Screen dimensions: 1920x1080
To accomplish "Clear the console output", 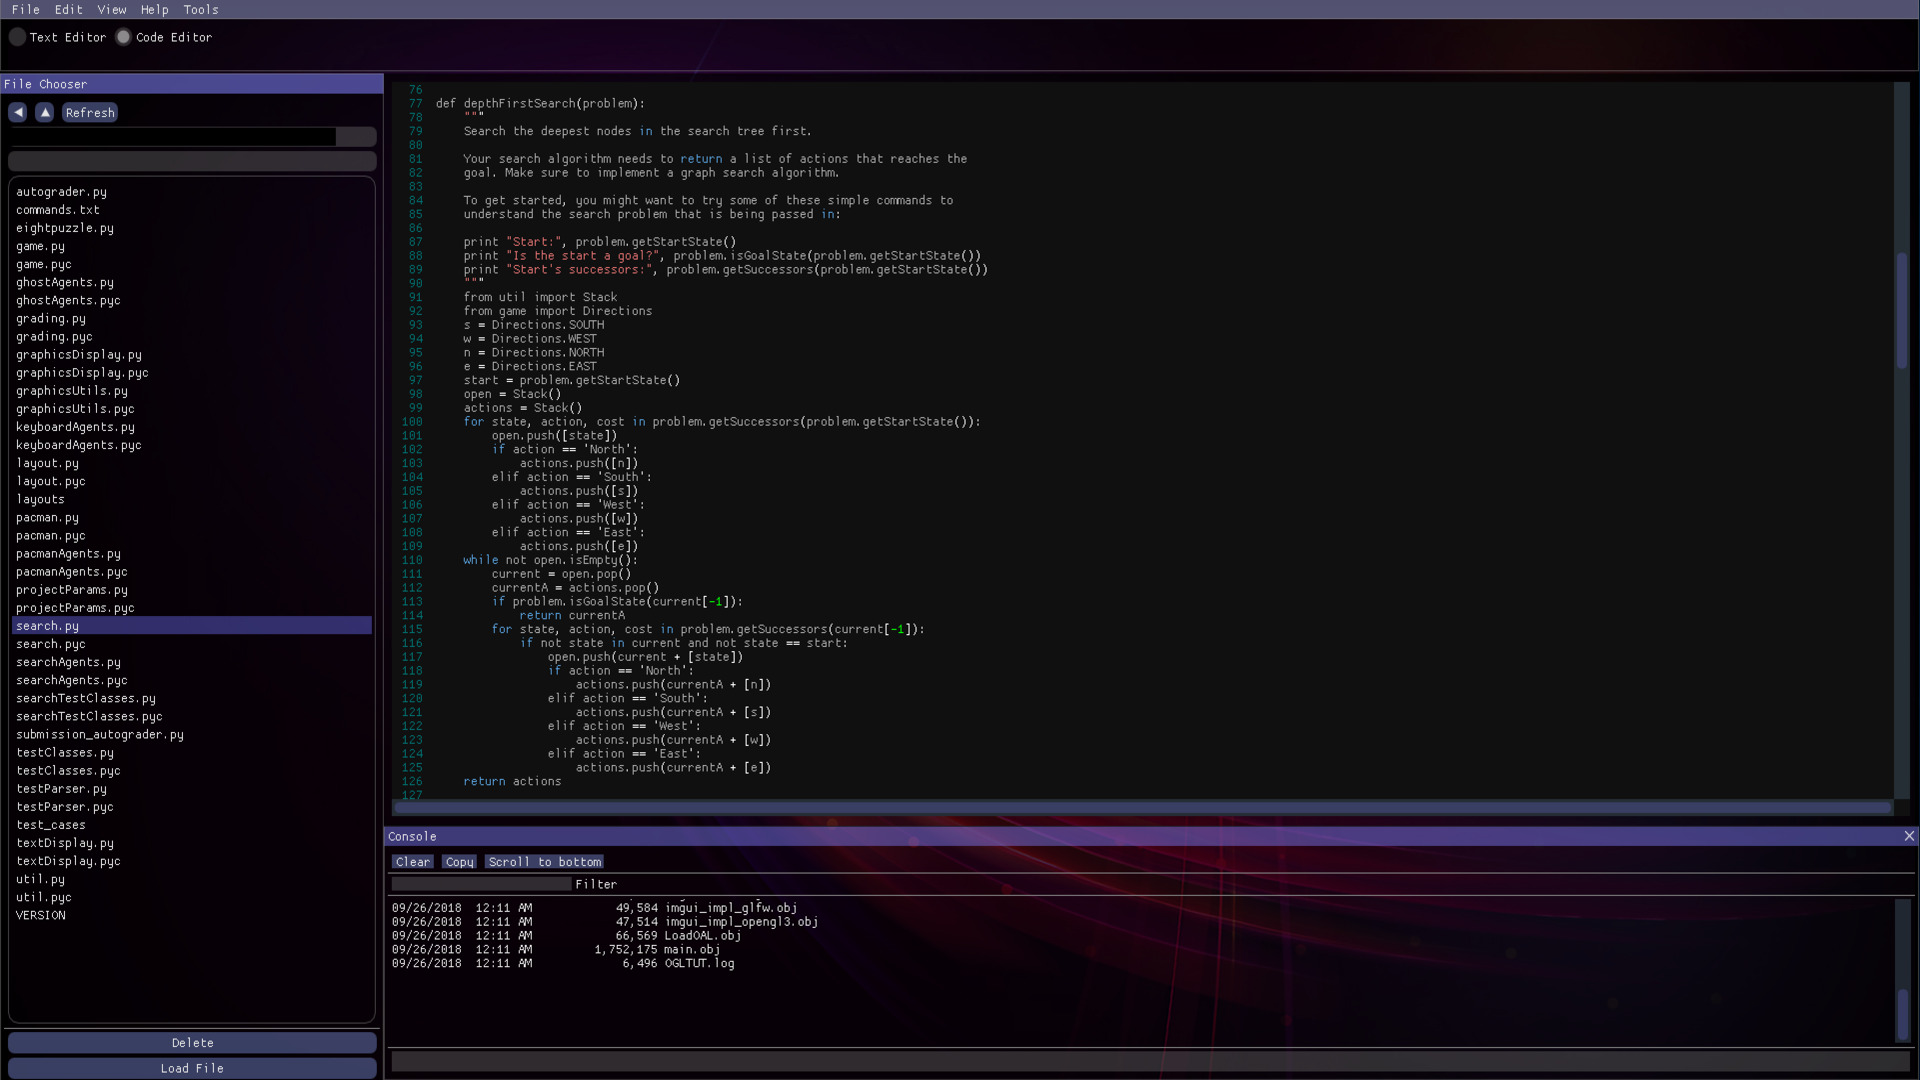I will [x=412, y=862].
